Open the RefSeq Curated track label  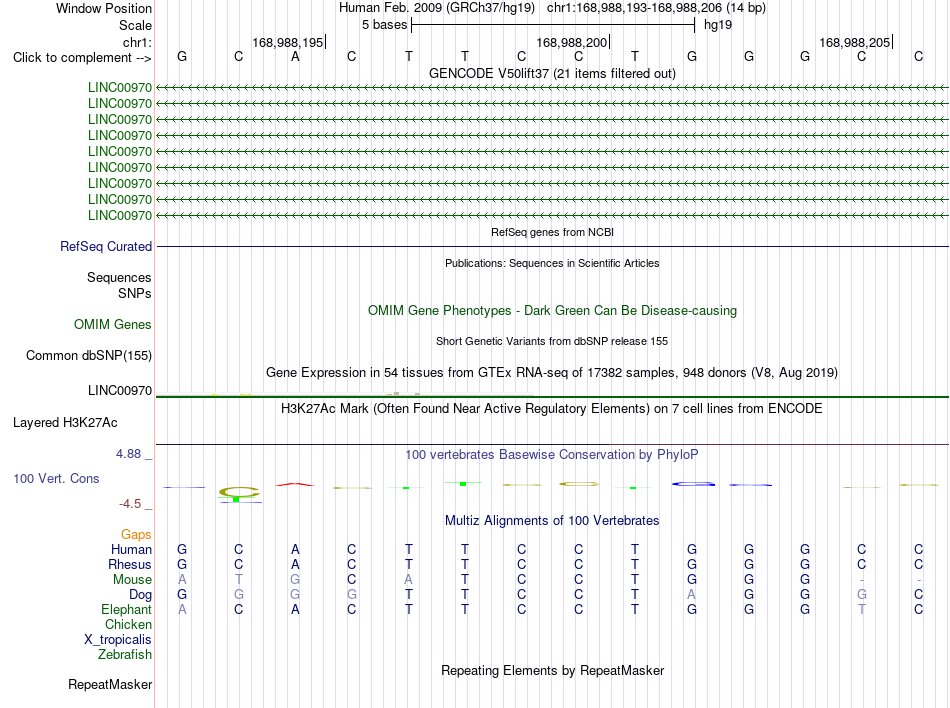click(105, 246)
